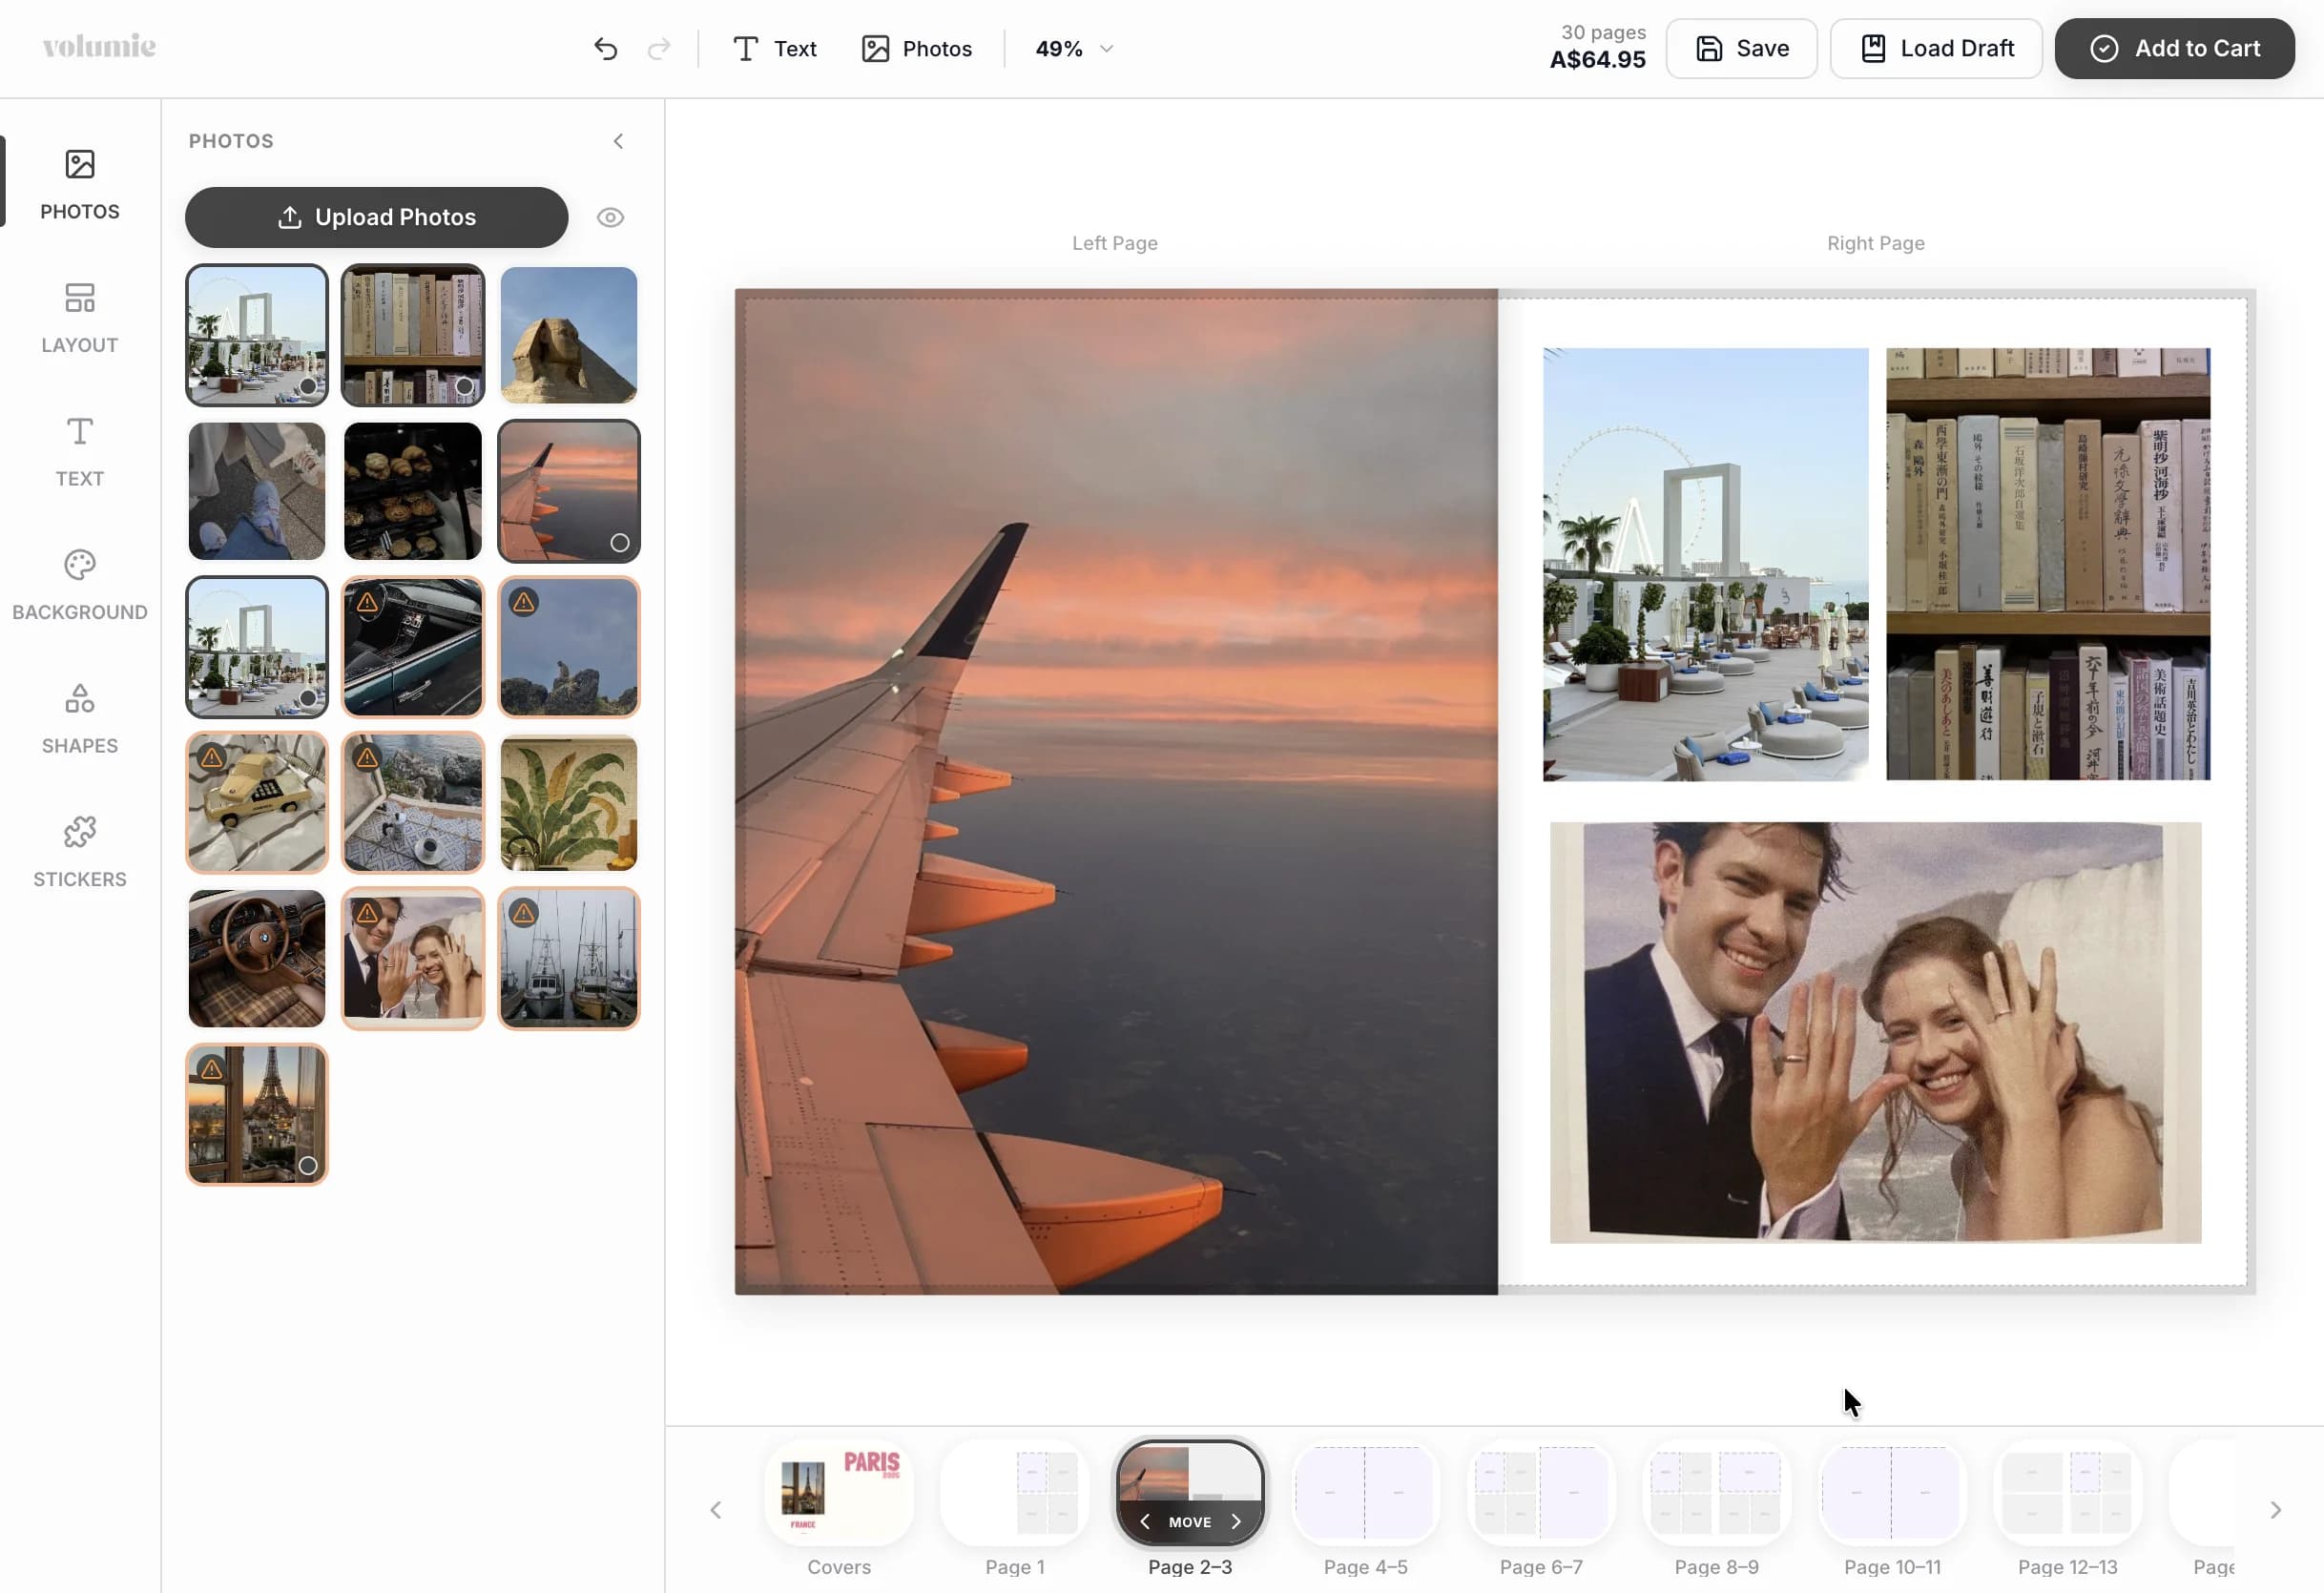Screen dimensions: 2324x1593
Task: Select the couple showing rings photo on the right page
Action: point(1875,1032)
